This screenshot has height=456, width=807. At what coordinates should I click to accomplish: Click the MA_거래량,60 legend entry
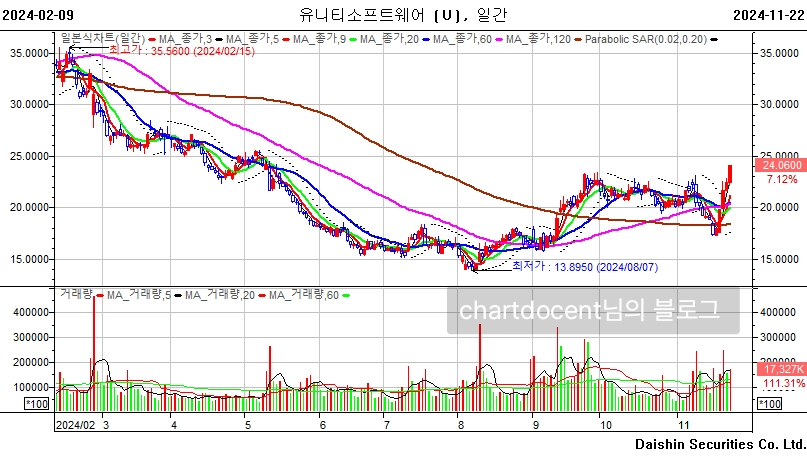click(304, 295)
